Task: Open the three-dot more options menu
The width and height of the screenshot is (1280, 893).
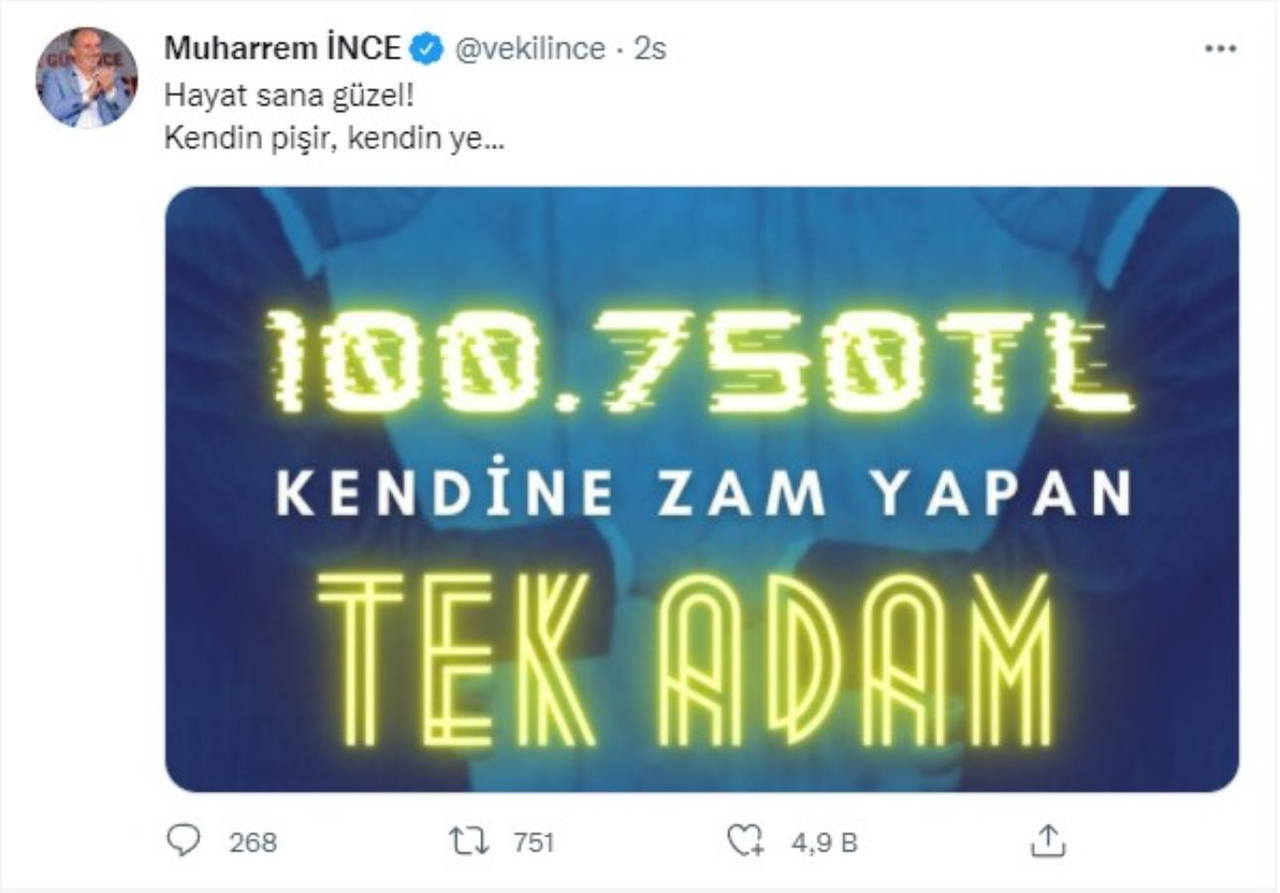Action: pyautogui.click(x=1220, y=49)
